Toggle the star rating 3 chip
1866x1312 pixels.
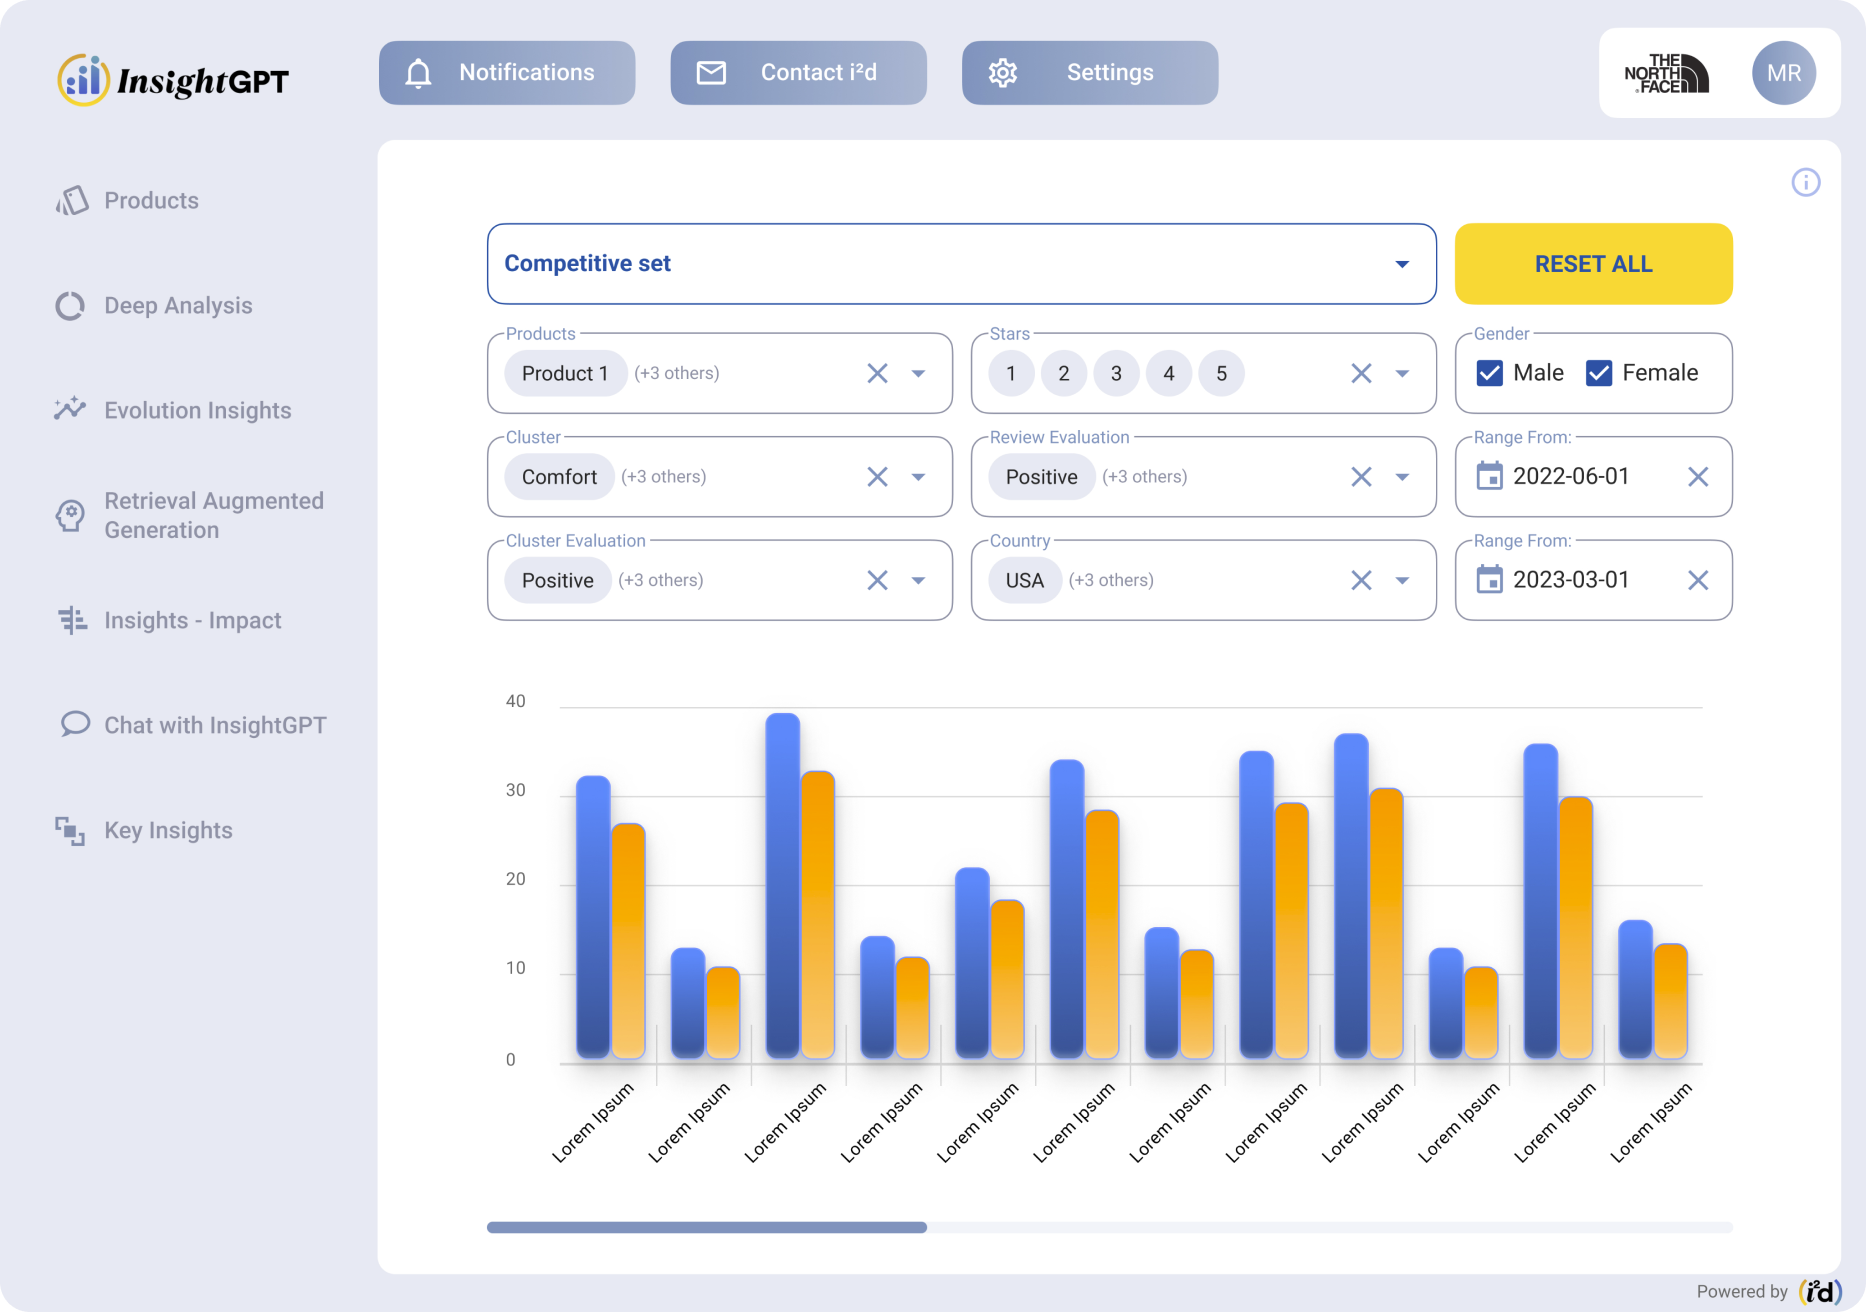[1116, 373]
